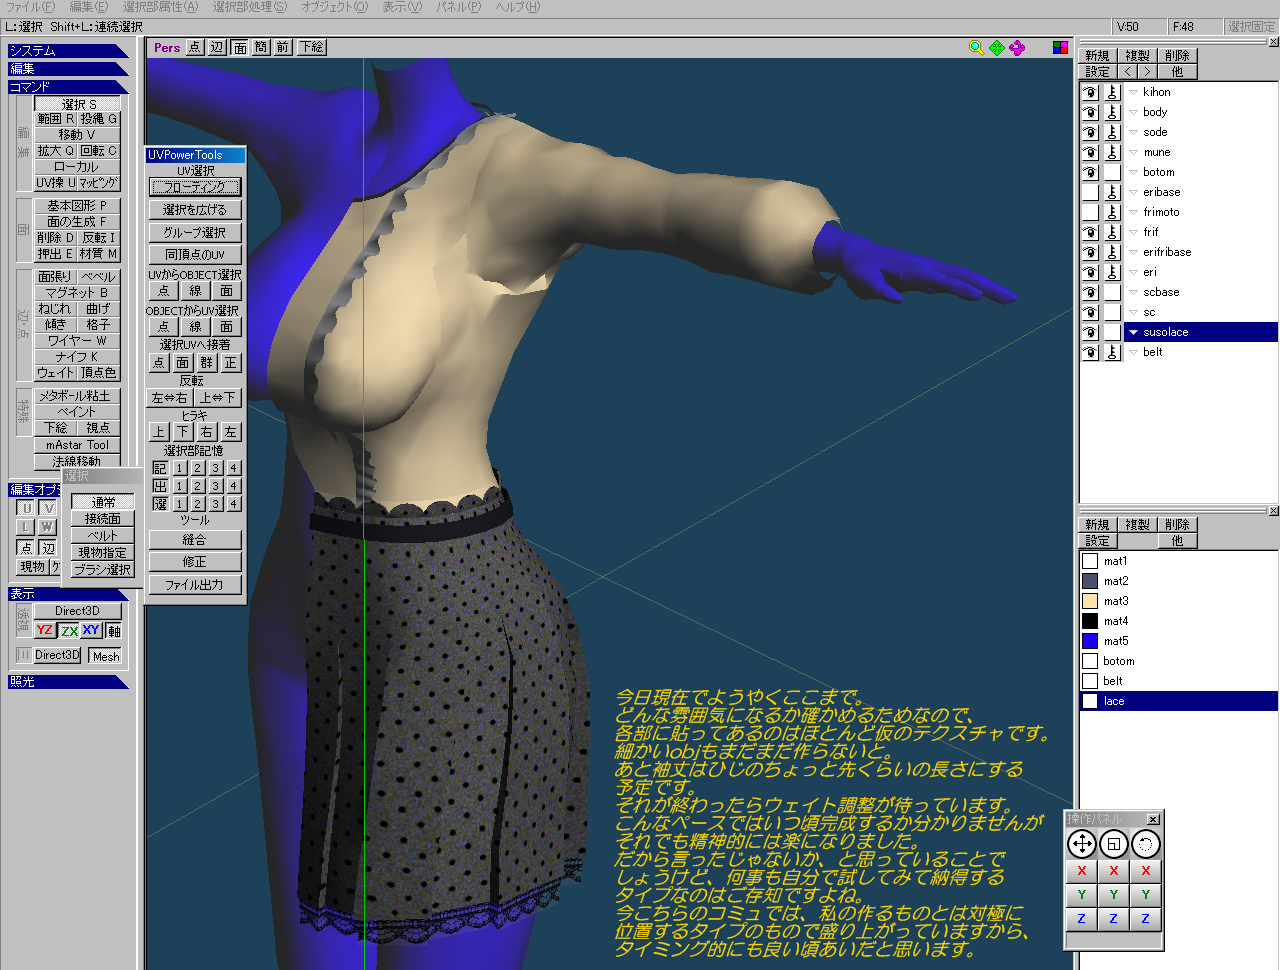1280x970 pixels.
Task: Toggle the lock icon on body layer
Action: point(1112,112)
